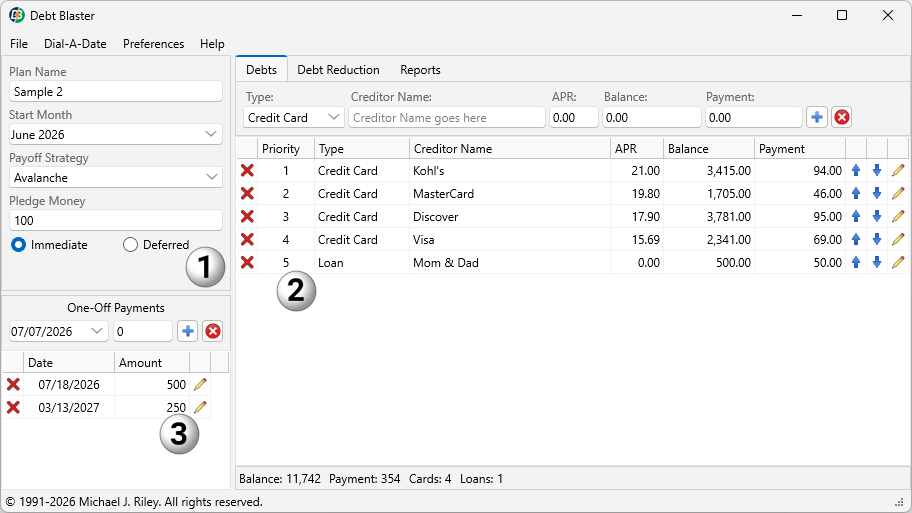Open the Preferences menu

coord(154,44)
